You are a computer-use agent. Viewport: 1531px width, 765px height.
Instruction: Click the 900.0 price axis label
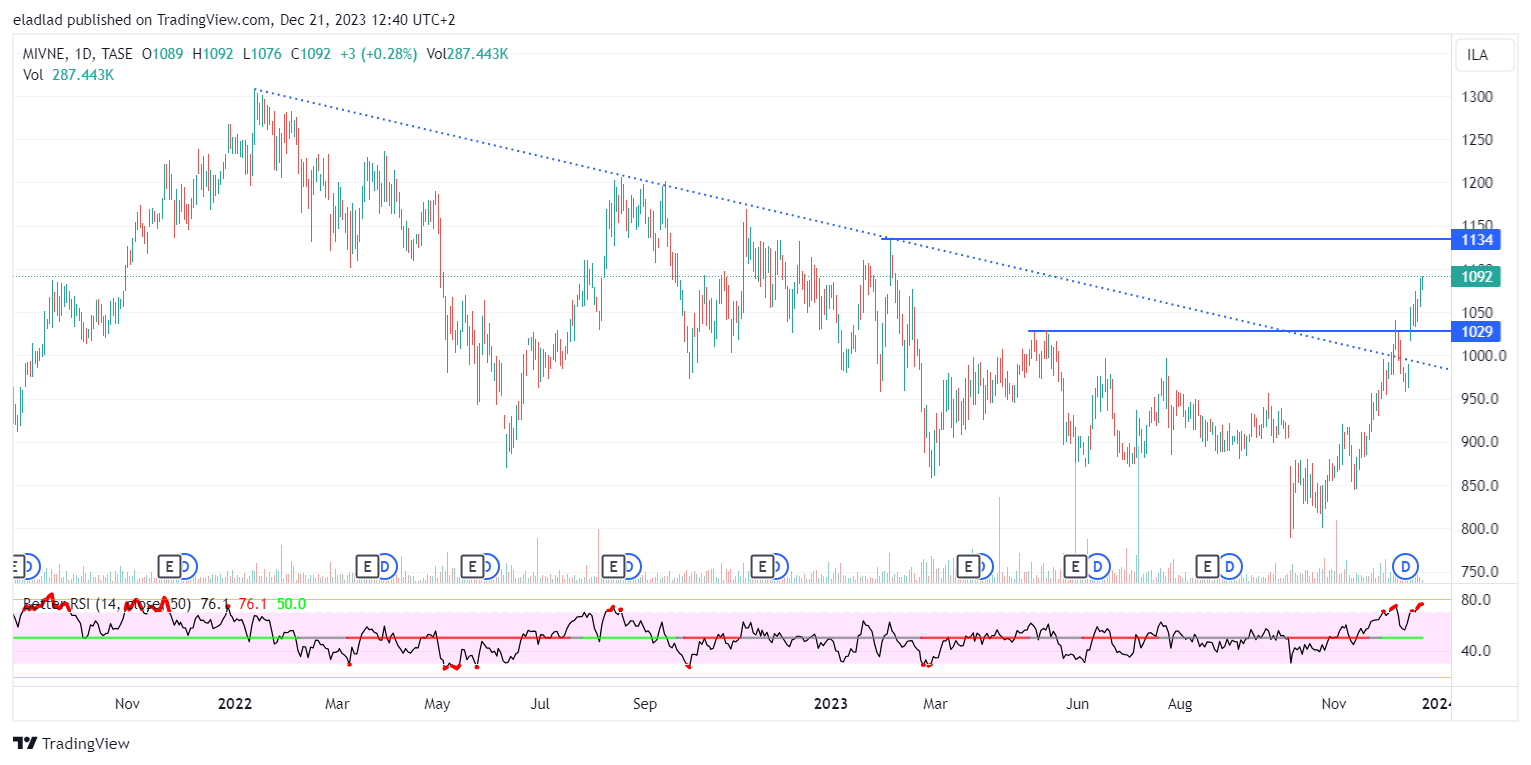(1478, 442)
